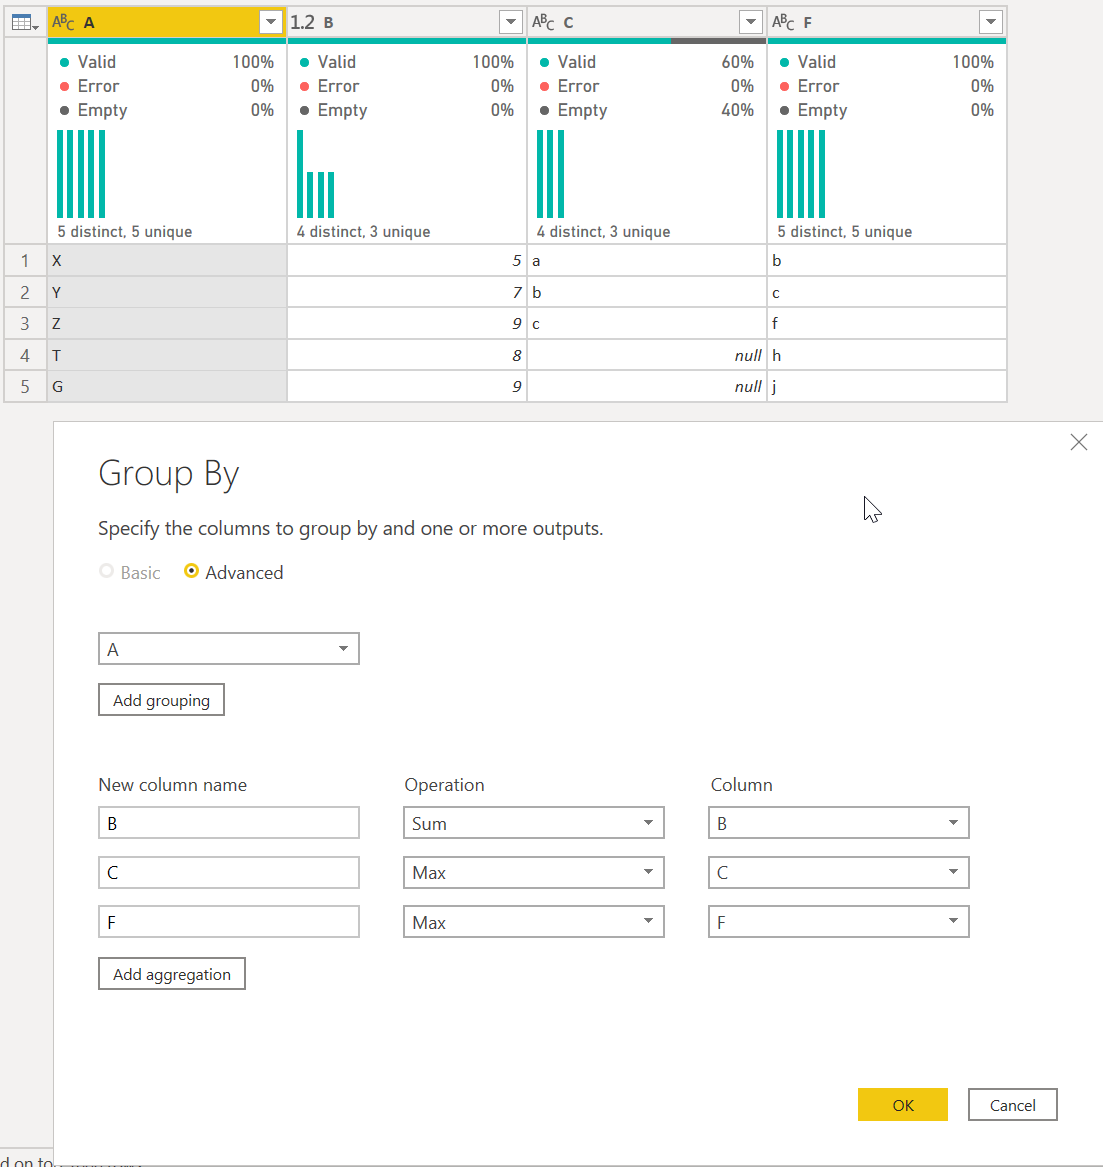Click the ABC data type icon of column C

pyautogui.click(x=543, y=22)
